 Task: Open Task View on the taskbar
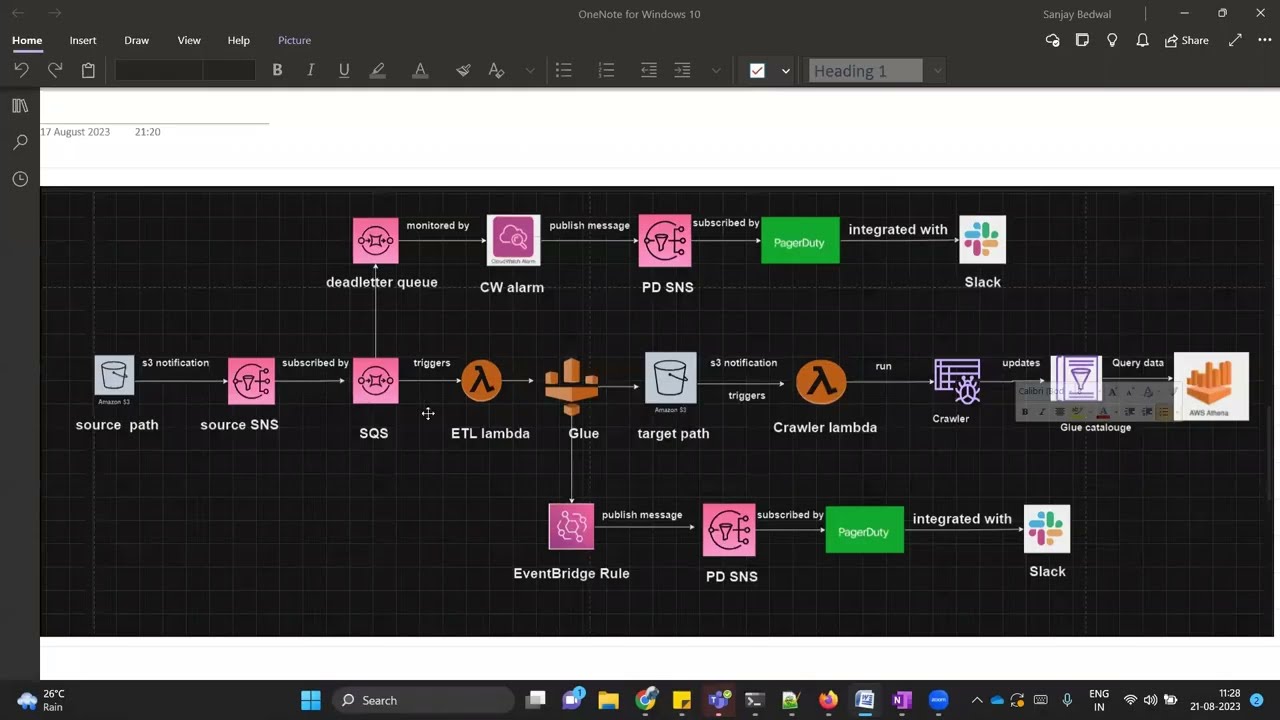point(537,700)
